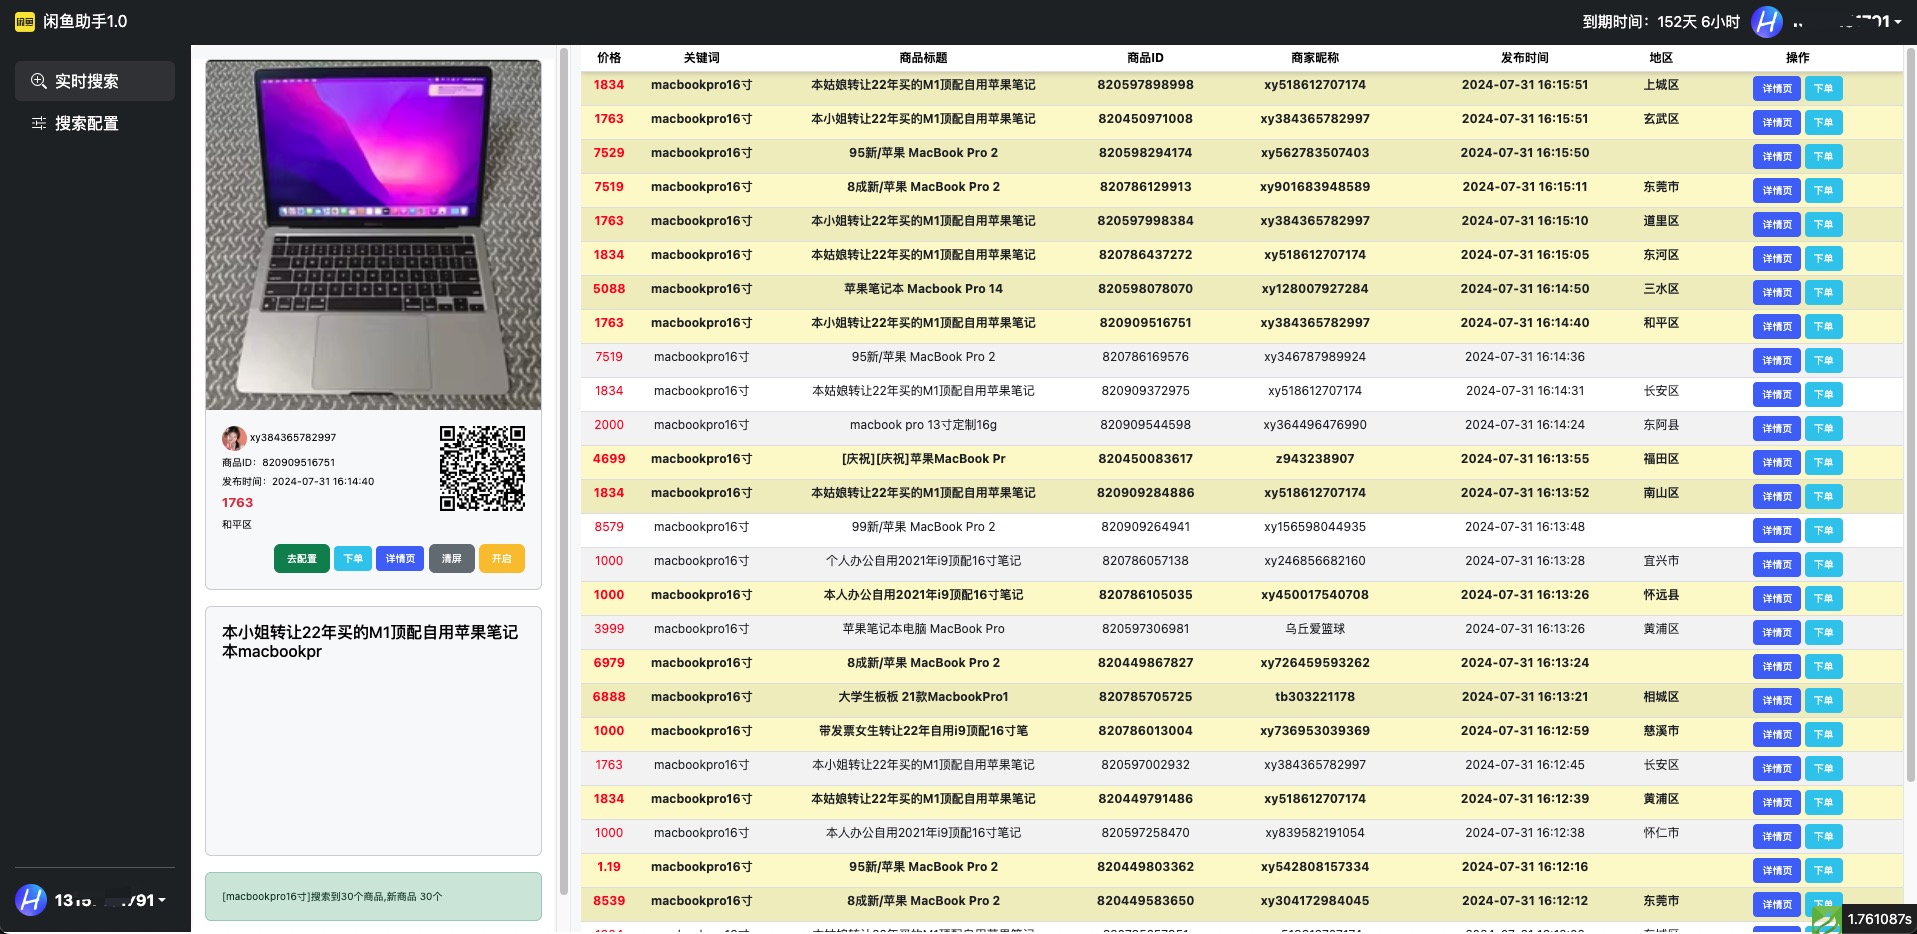Click the 发布时间 column header
The width and height of the screenshot is (1917, 934).
click(1525, 58)
